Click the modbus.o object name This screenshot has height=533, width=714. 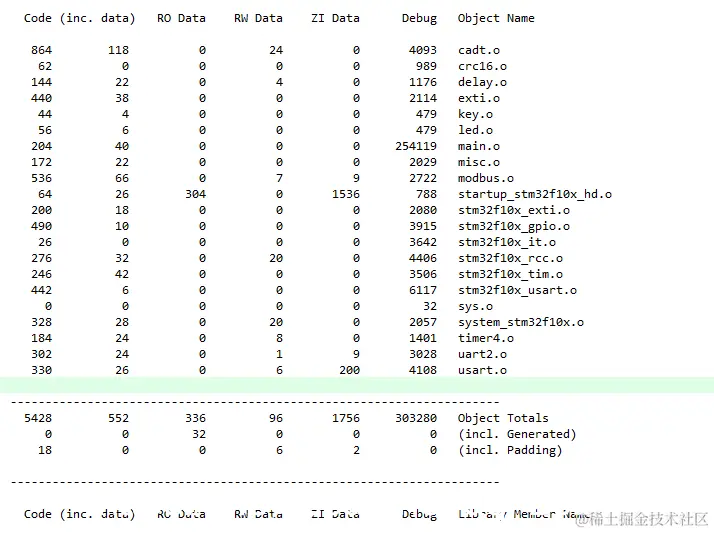[x=486, y=178]
